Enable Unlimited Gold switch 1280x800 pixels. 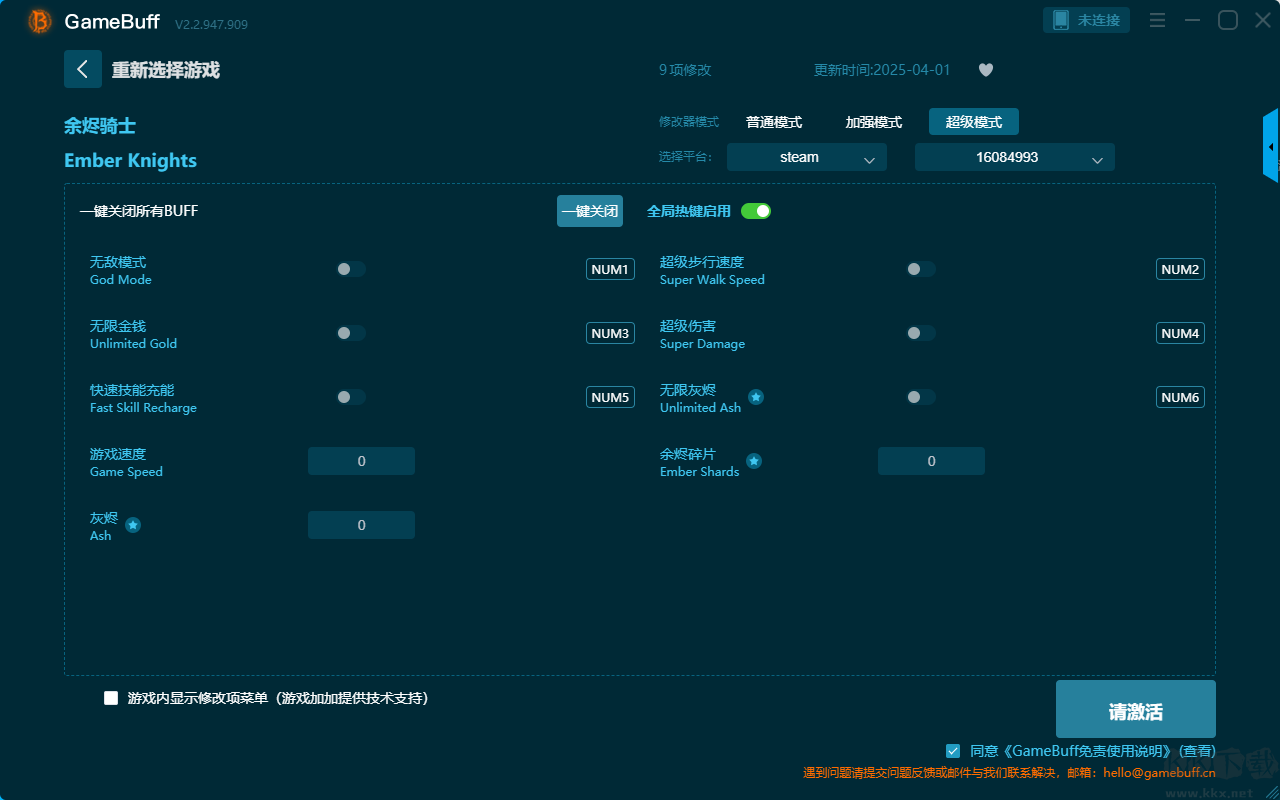pyautogui.click(x=351, y=333)
